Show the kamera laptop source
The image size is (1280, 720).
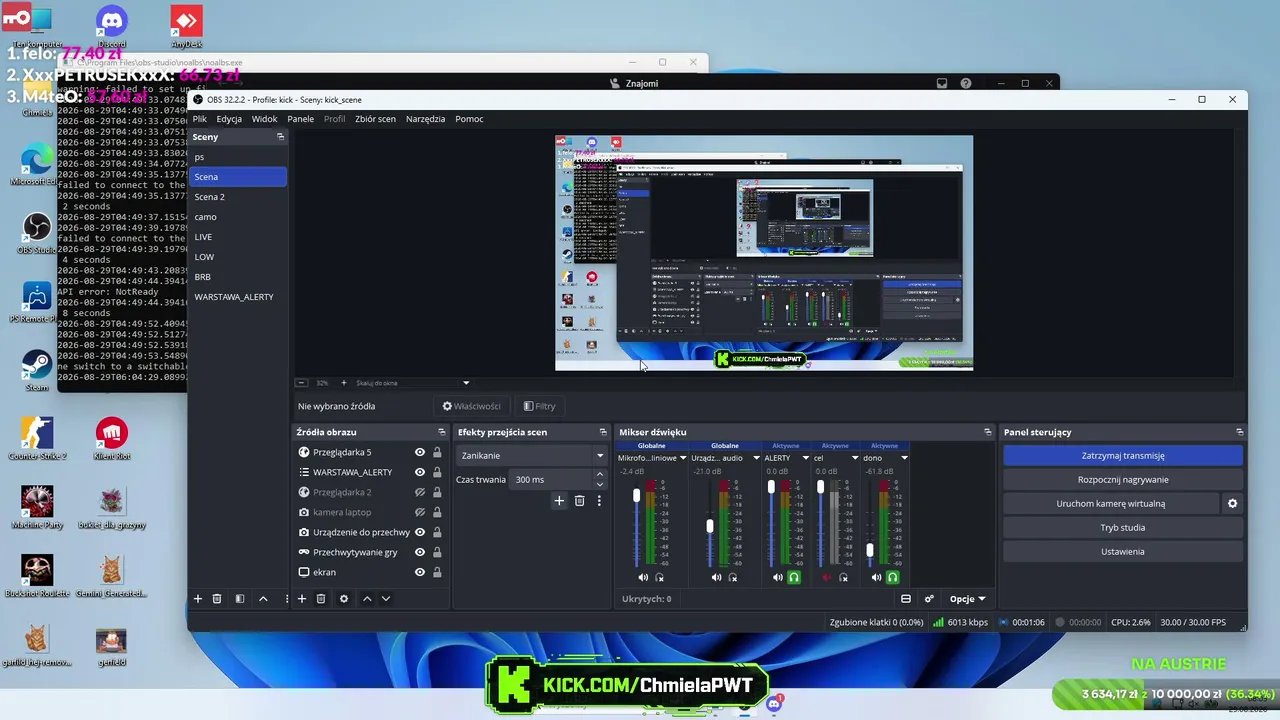(x=420, y=512)
